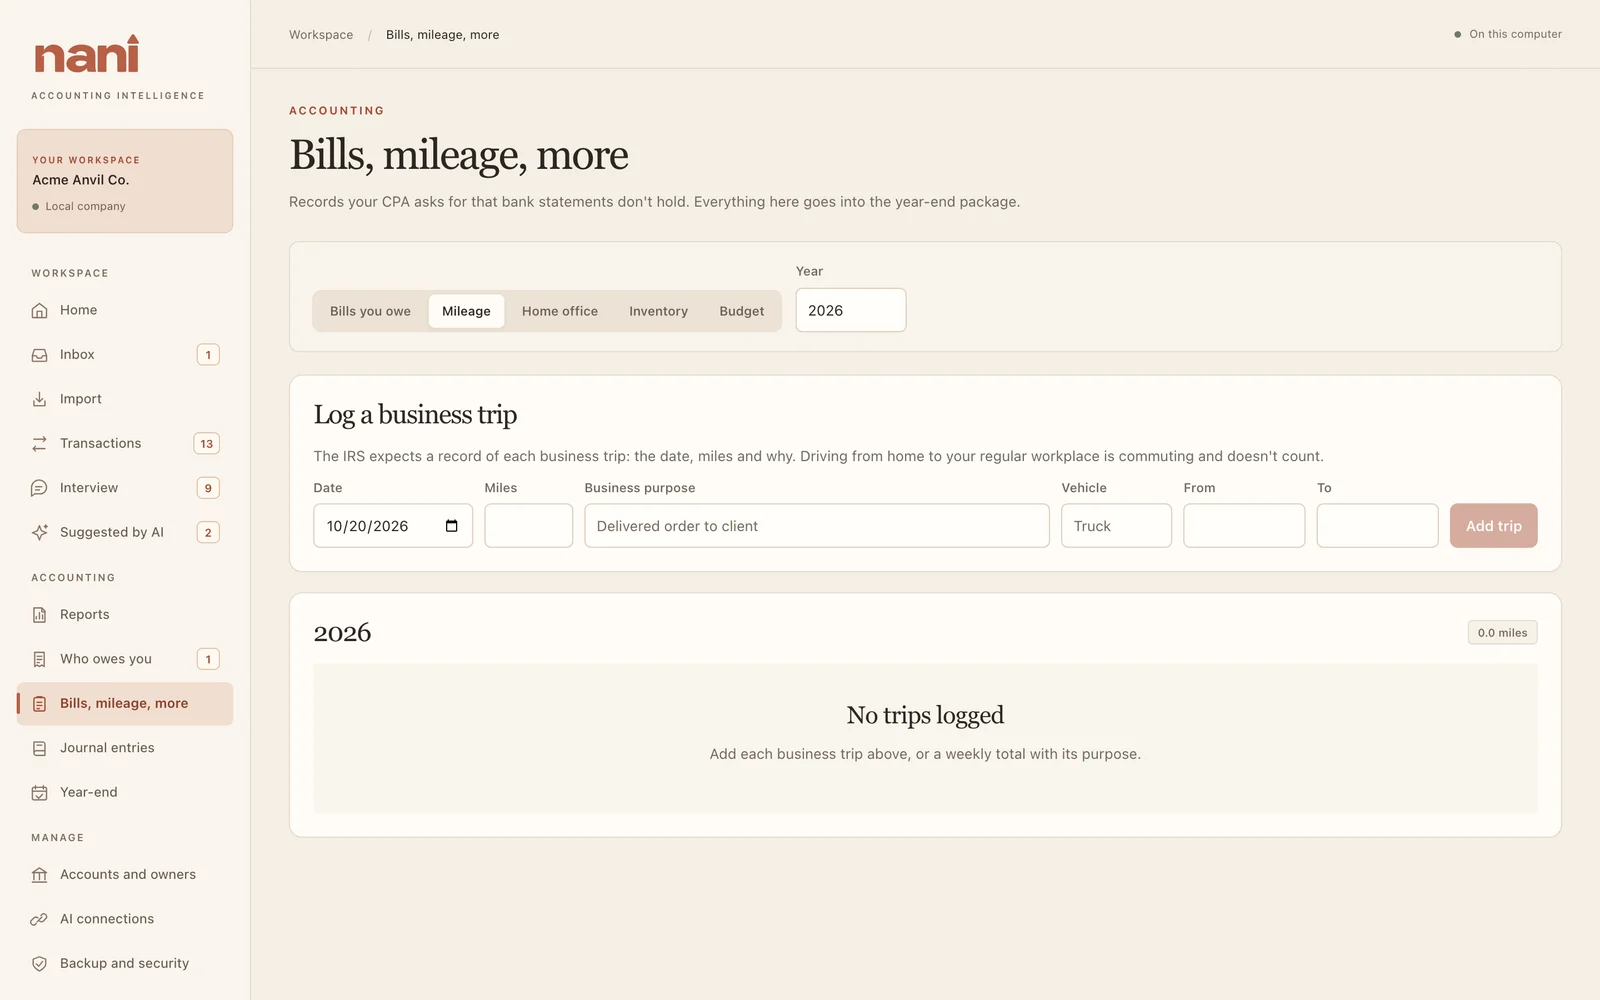Click the Import download-arrow icon
Viewport: 1600px width, 1000px height.
pos(39,399)
